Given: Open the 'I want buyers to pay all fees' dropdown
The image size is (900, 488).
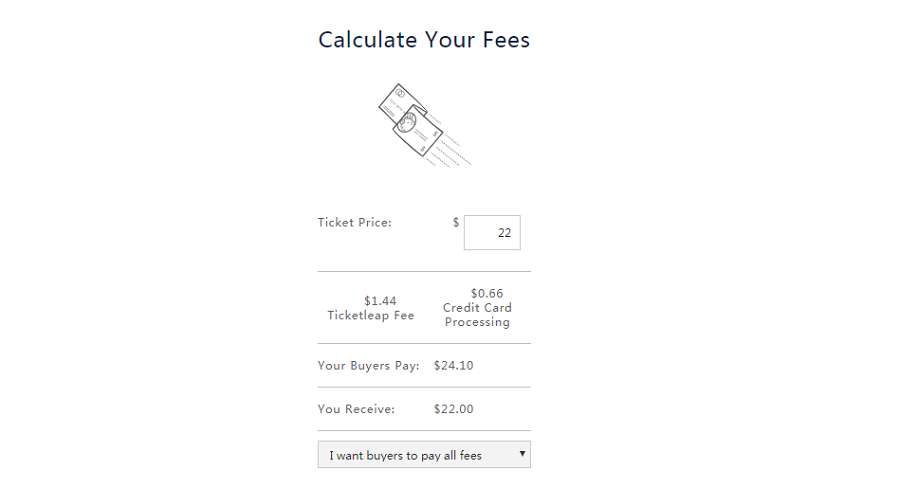Looking at the screenshot, I should (424, 454).
